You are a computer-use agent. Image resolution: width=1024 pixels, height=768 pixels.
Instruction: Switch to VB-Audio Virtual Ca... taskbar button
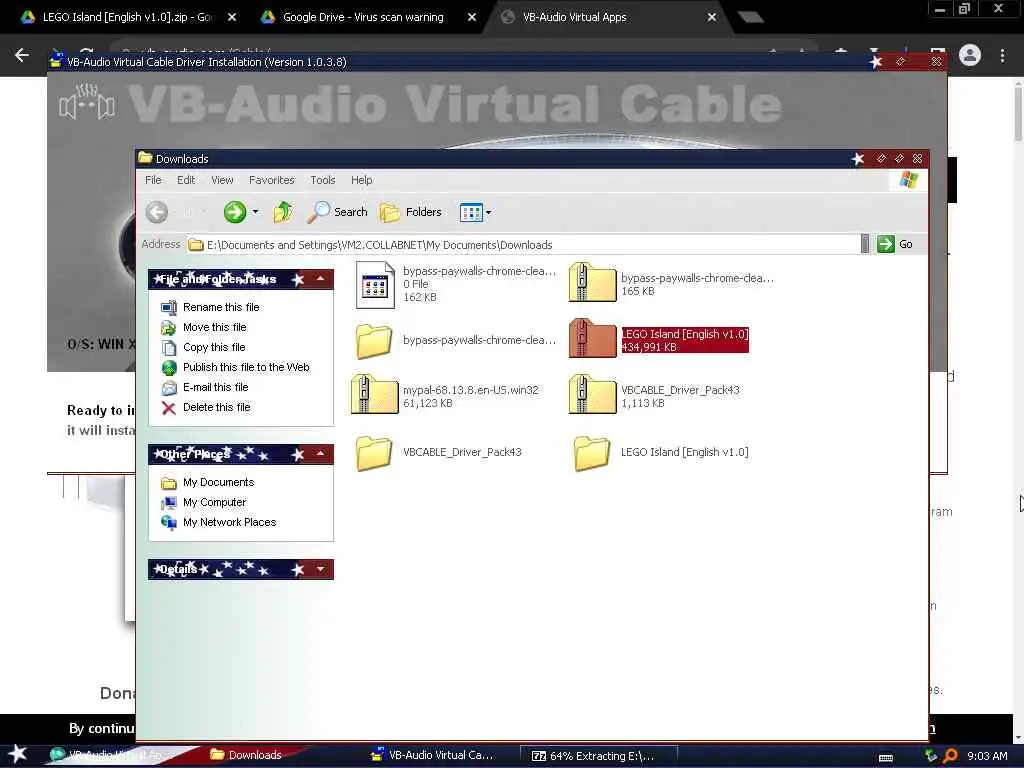click(432, 755)
